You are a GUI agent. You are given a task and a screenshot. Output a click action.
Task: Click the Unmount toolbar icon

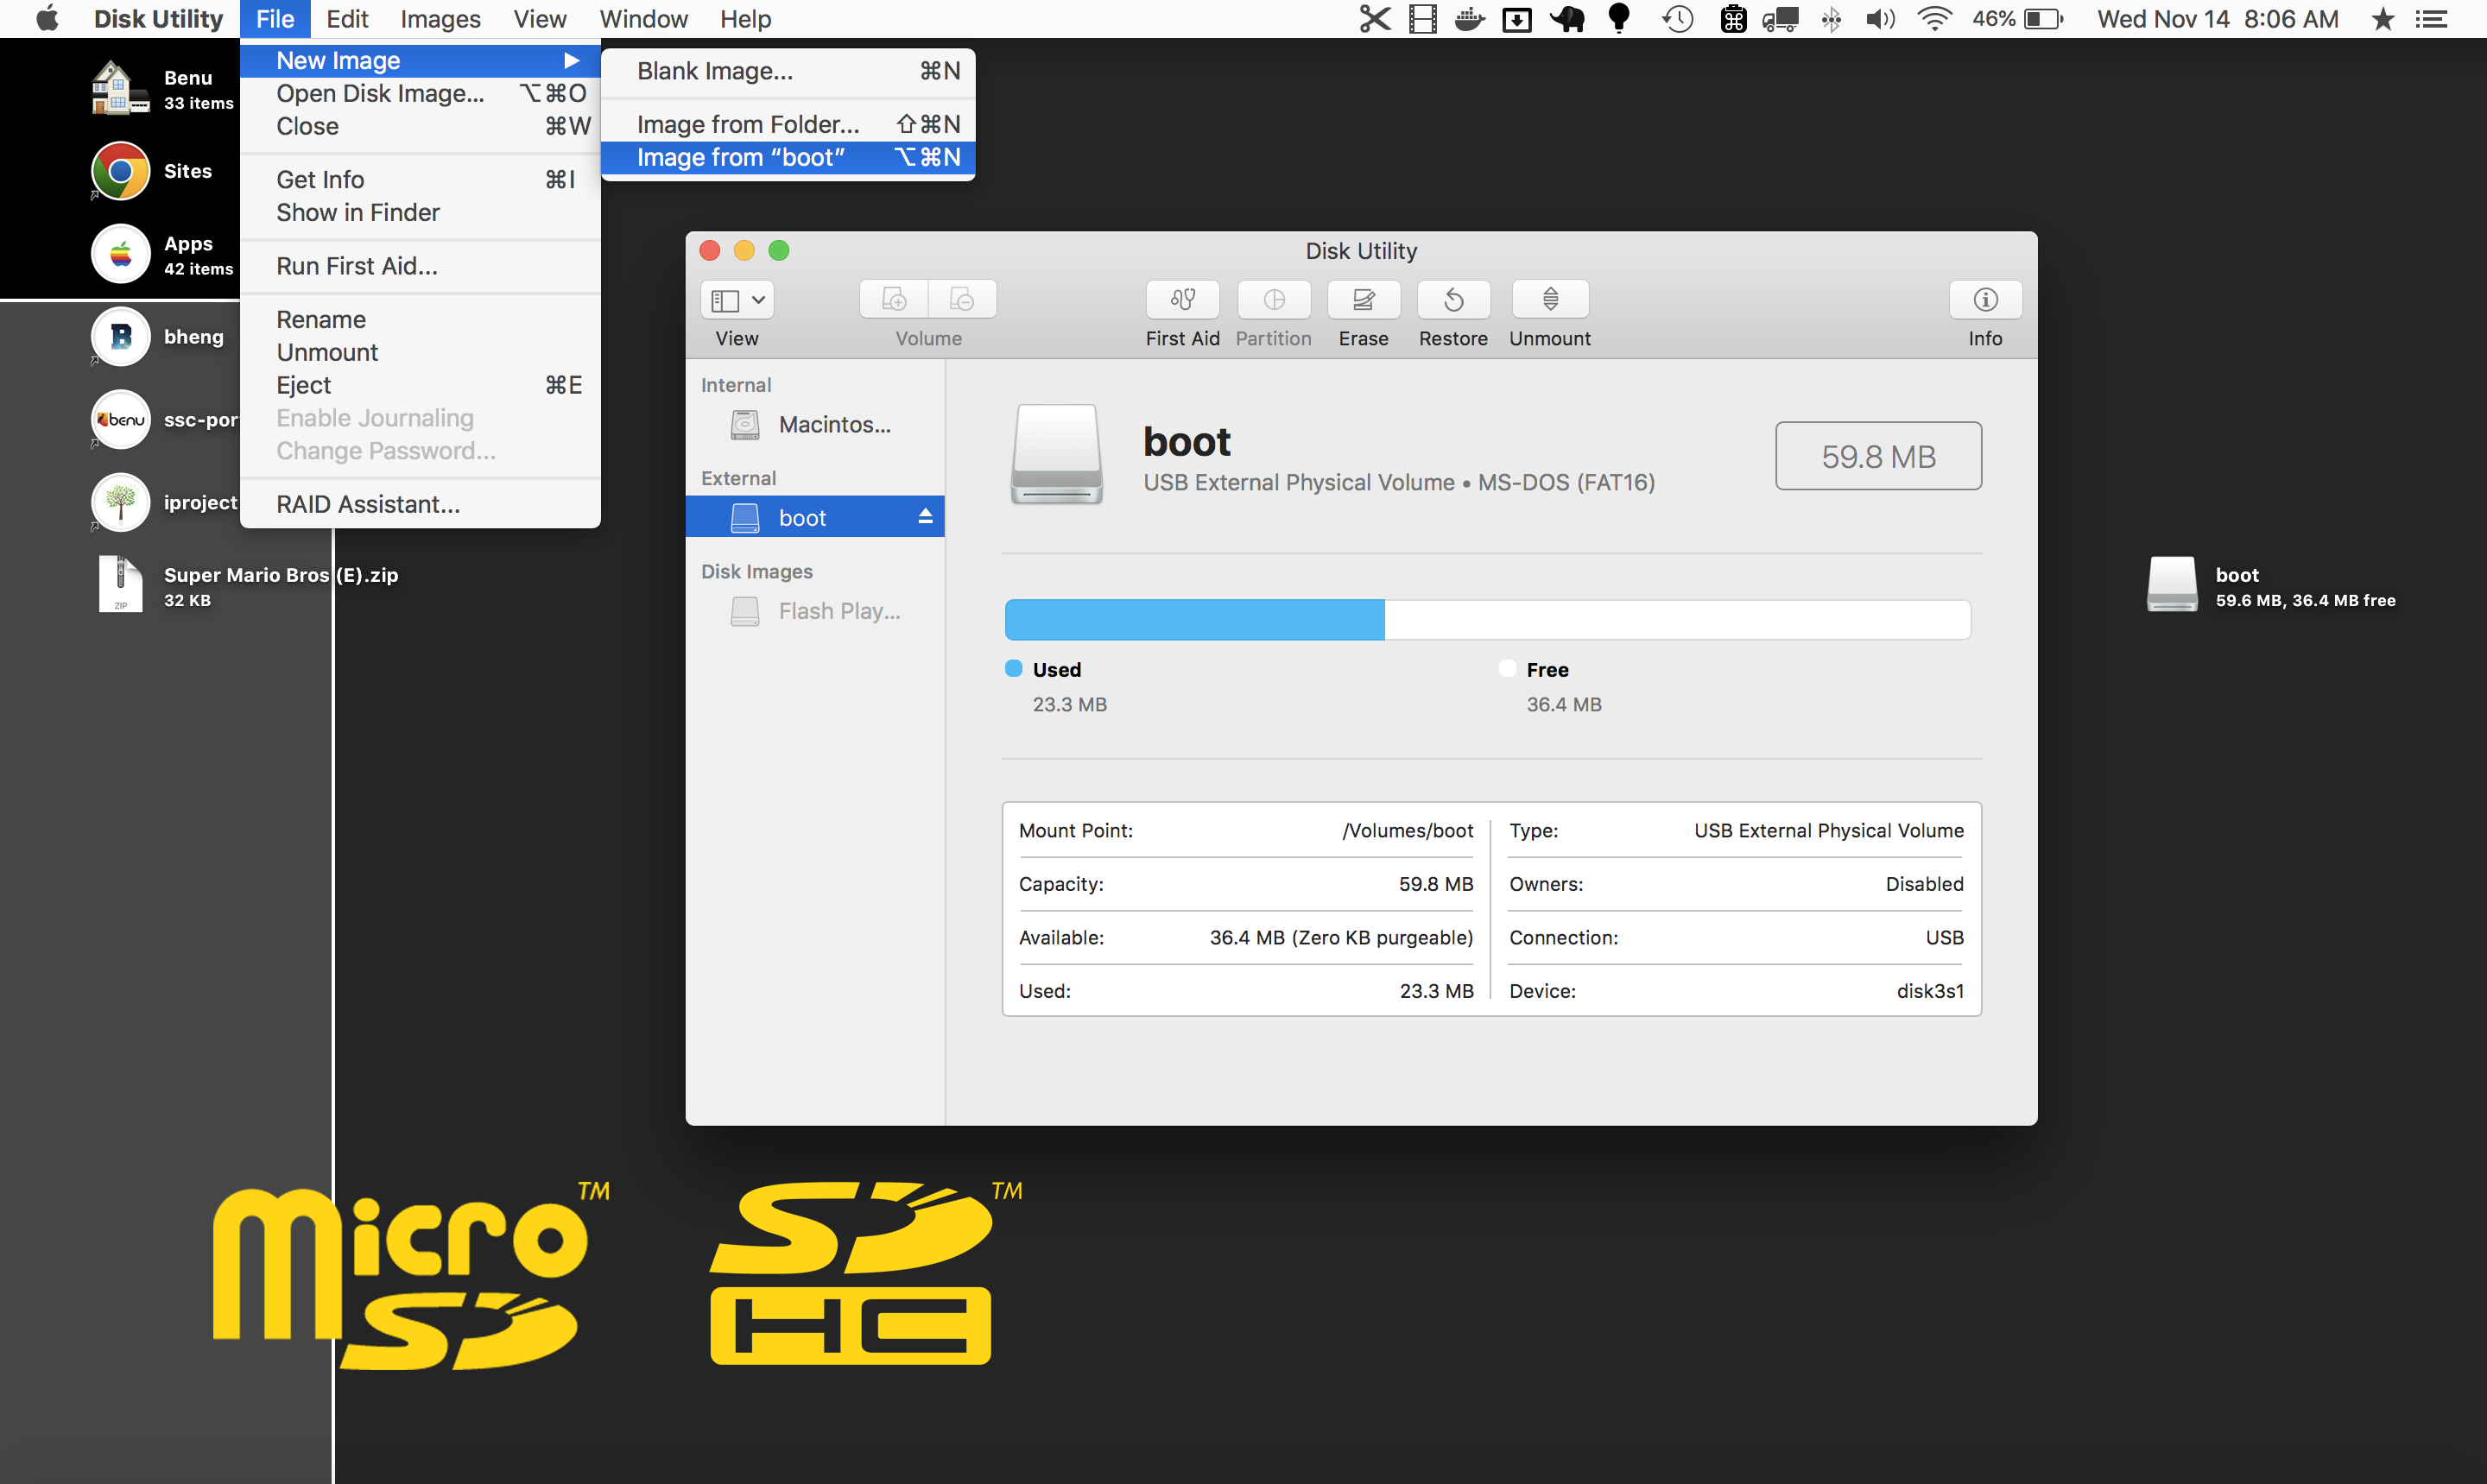coord(1550,299)
